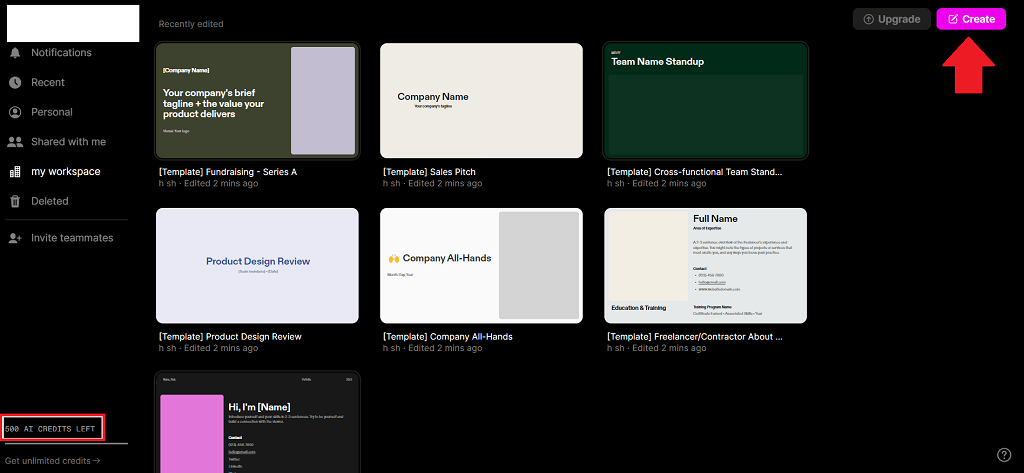Open the Sales Pitch template thumbnail
Screen dimensions: 1024x473
[481, 101]
